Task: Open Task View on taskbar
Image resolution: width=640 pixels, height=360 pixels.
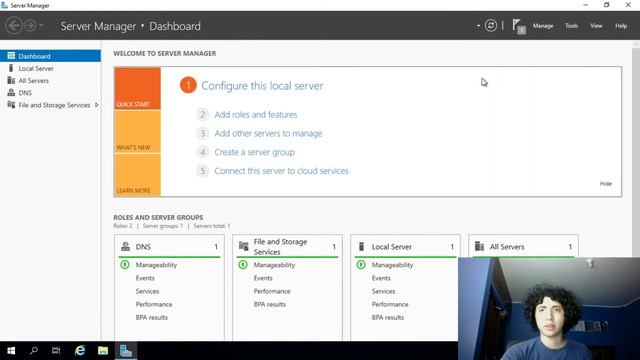Action: pos(56,351)
